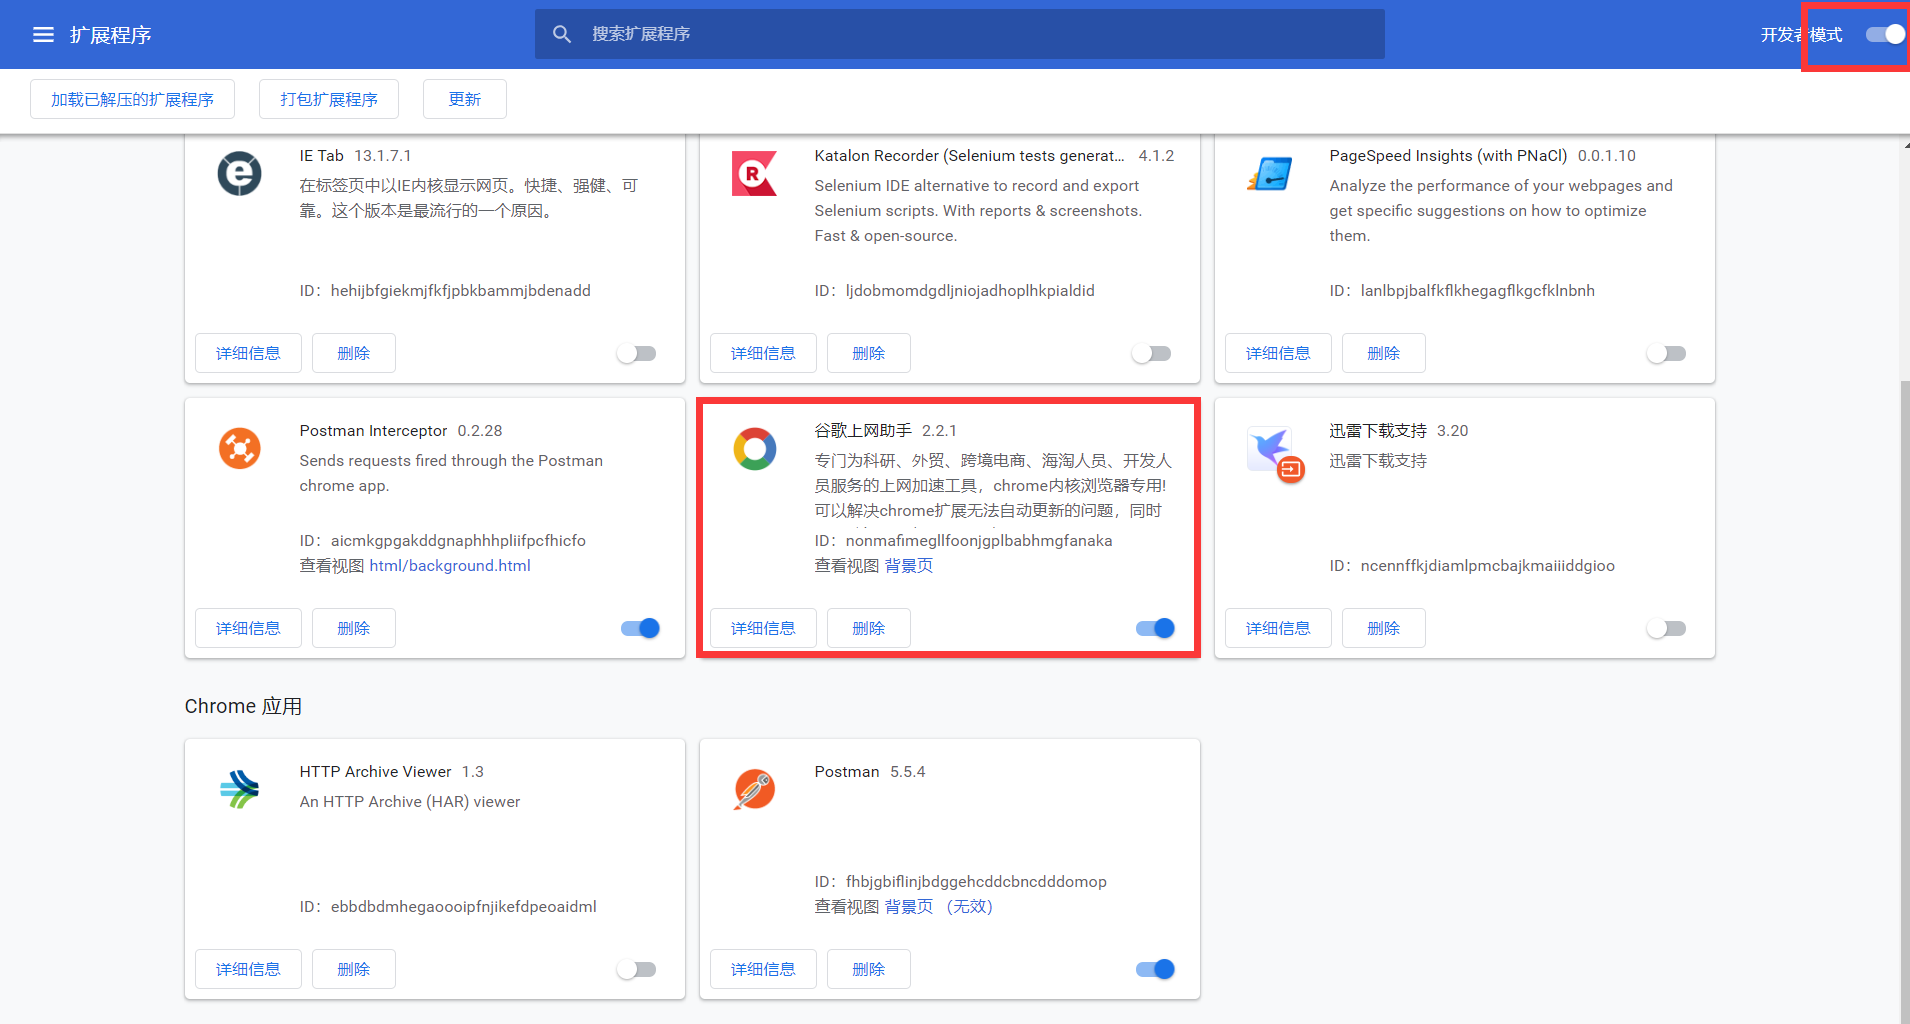This screenshot has height=1024, width=1910.
Task: Click the Katalon Recorder extension title
Action: pyautogui.click(x=969, y=156)
